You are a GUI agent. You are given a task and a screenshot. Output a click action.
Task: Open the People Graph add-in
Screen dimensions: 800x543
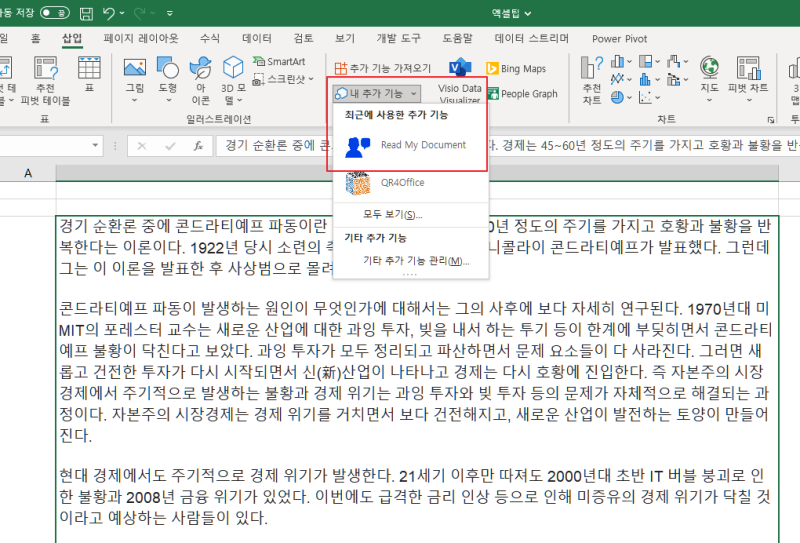click(522, 93)
